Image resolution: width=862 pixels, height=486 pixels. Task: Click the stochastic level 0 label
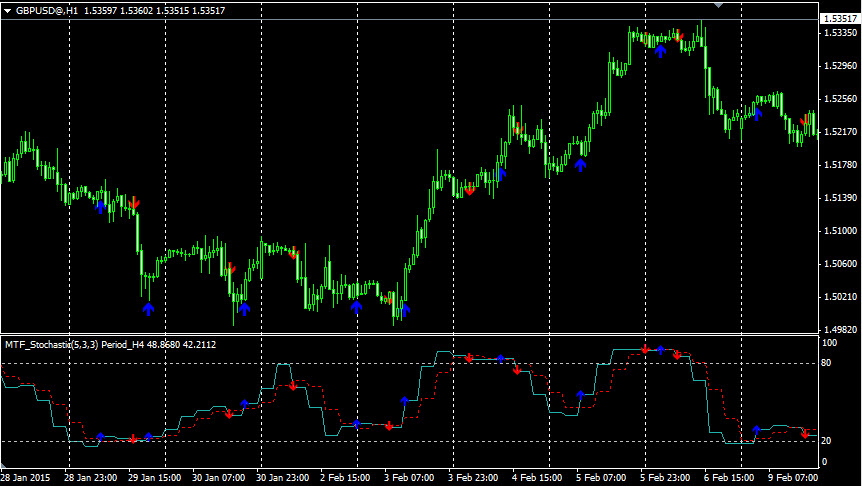[x=824, y=462]
